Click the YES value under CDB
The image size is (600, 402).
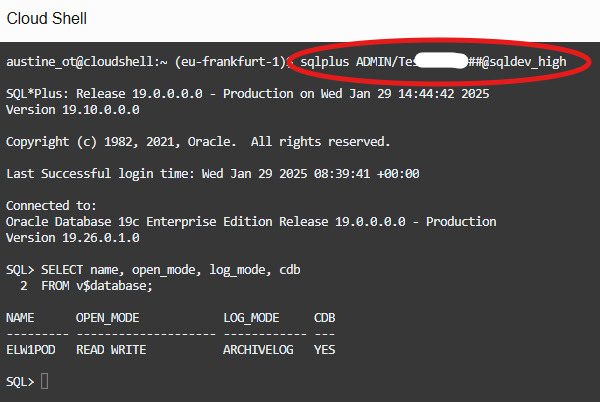click(x=324, y=350)
